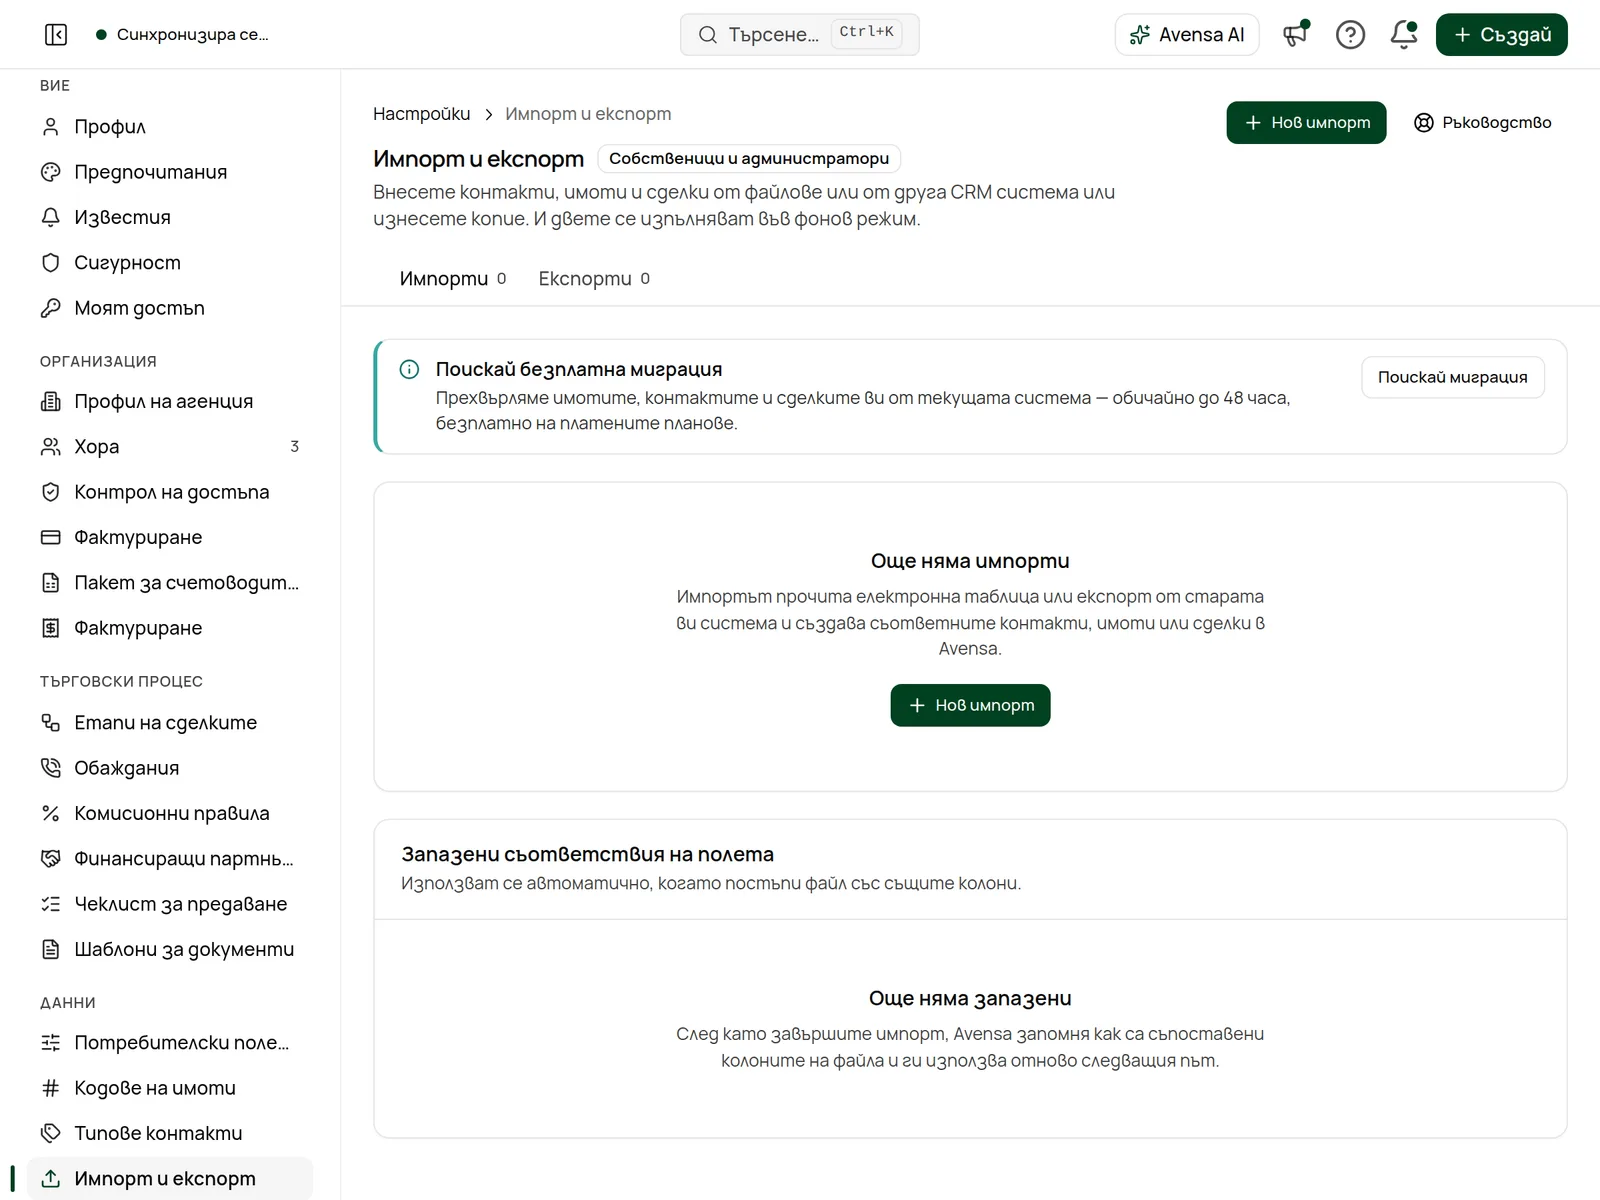Open Типове контакти in the sidebar
The image size is (1600, 1200).
[x=170, y=1133]
